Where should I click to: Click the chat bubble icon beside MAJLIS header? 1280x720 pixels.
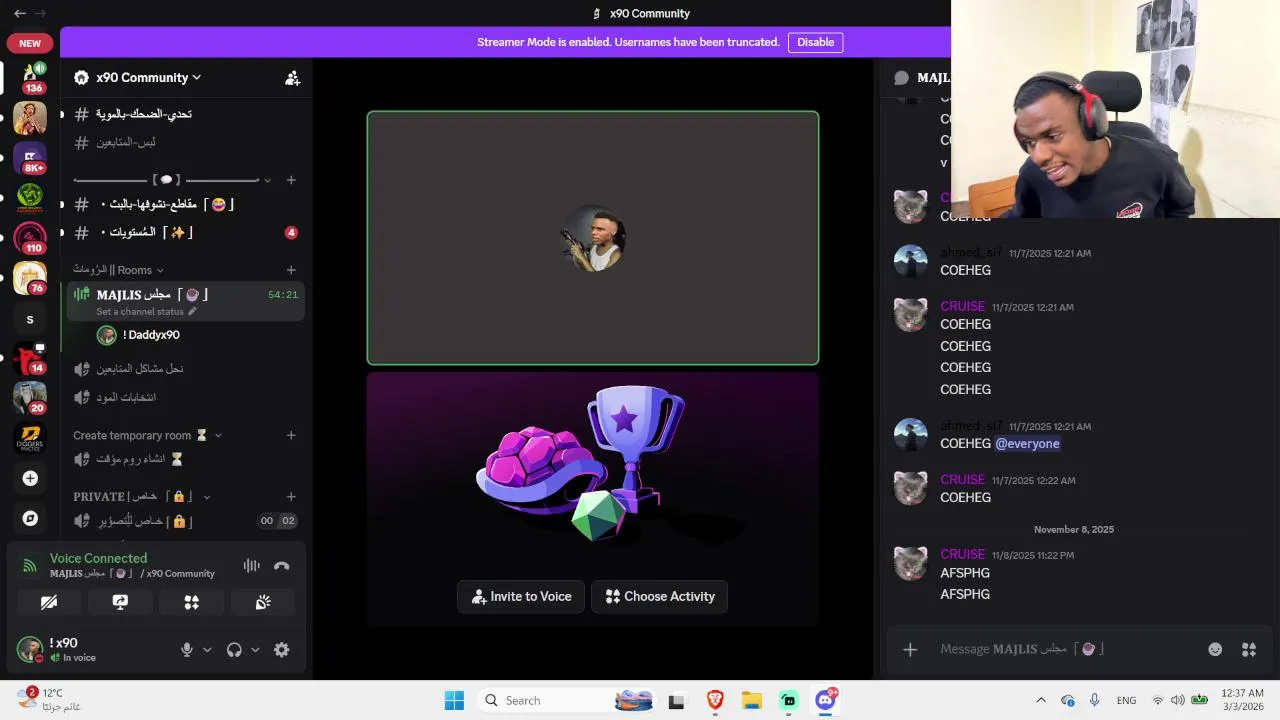(901, 78)
